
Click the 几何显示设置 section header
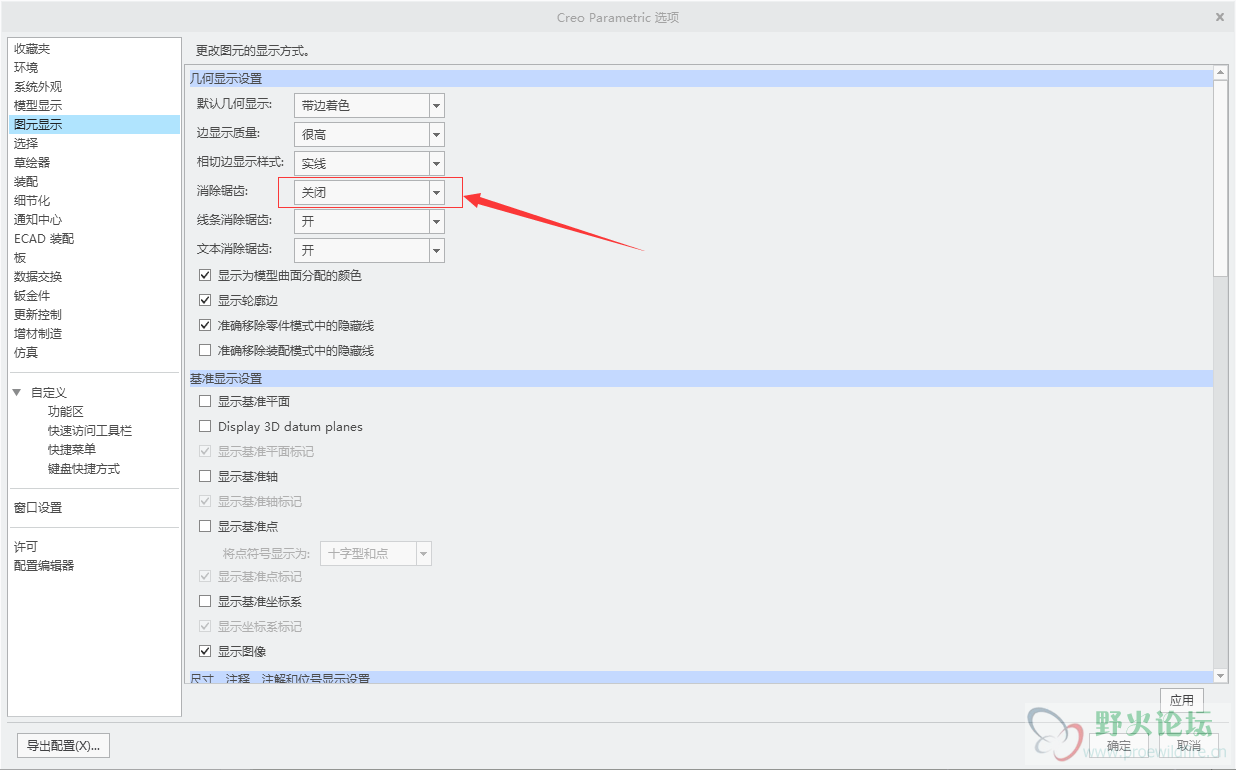pos(700,78)
